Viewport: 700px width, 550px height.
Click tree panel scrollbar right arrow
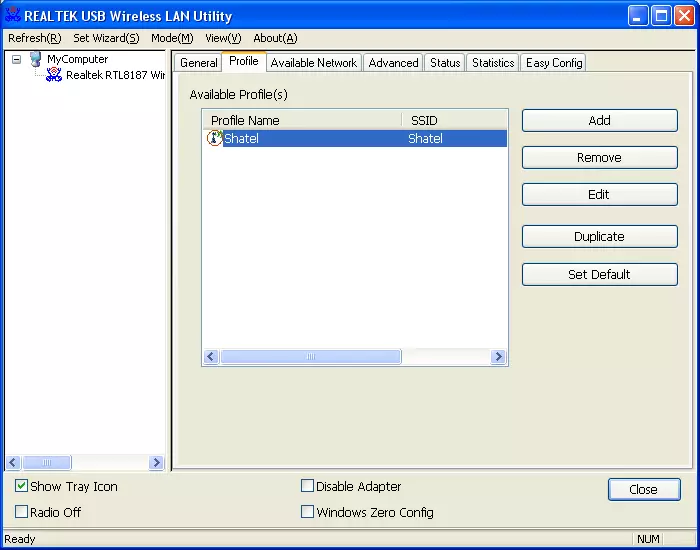tap(156, 462)
